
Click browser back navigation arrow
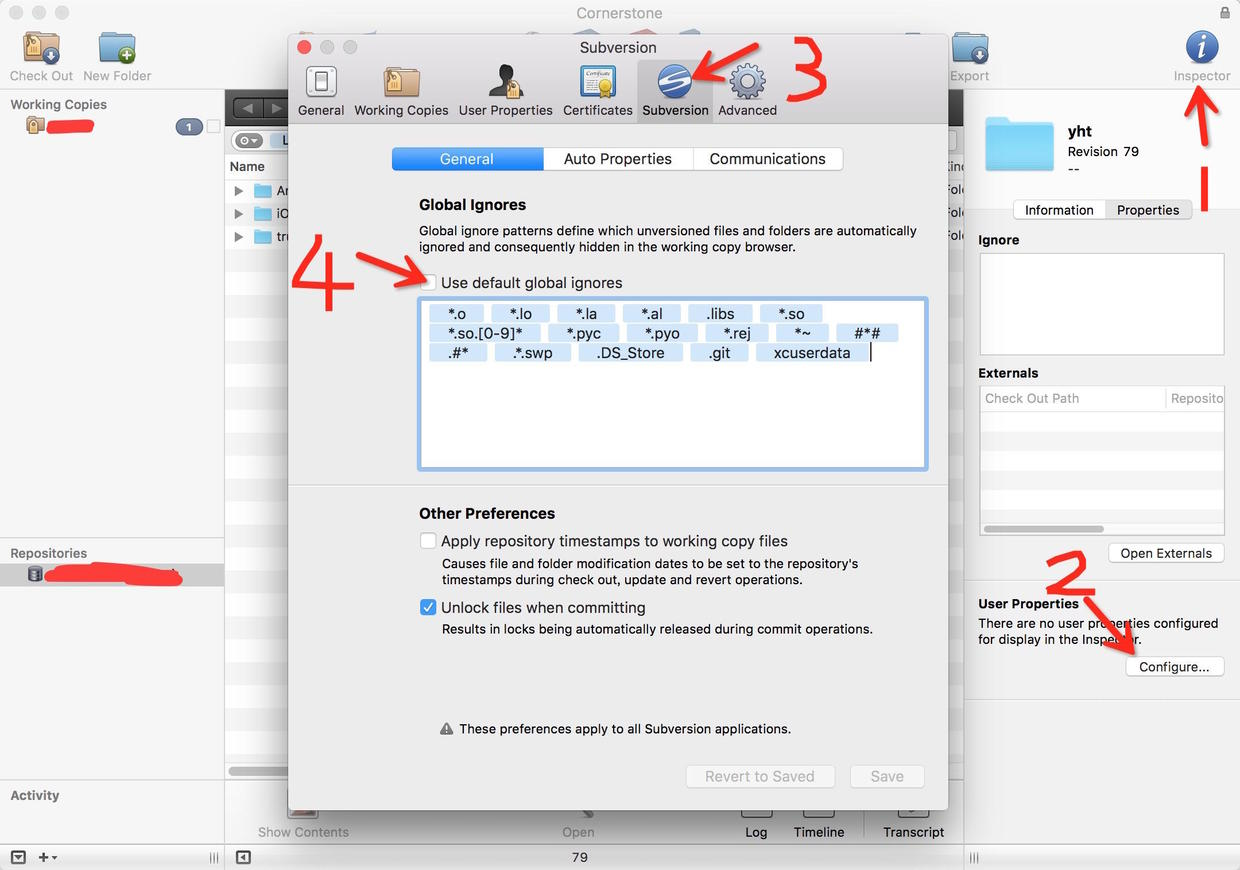pyautogui.click(x=247, y=108)
